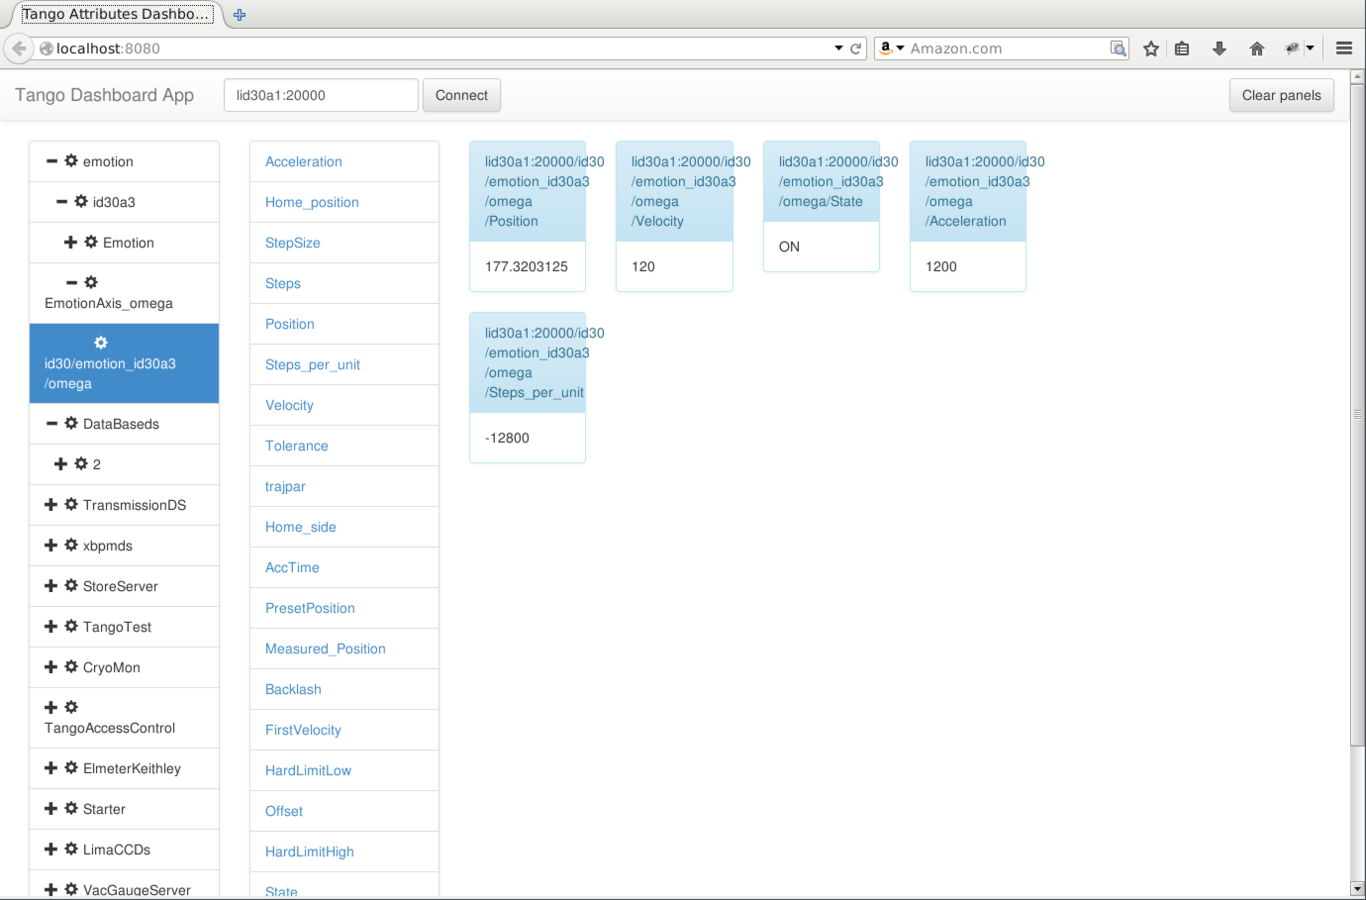Open a new tab with plus icon
The width and height of the screenshot is (1366, 900).
pos(239,14)
